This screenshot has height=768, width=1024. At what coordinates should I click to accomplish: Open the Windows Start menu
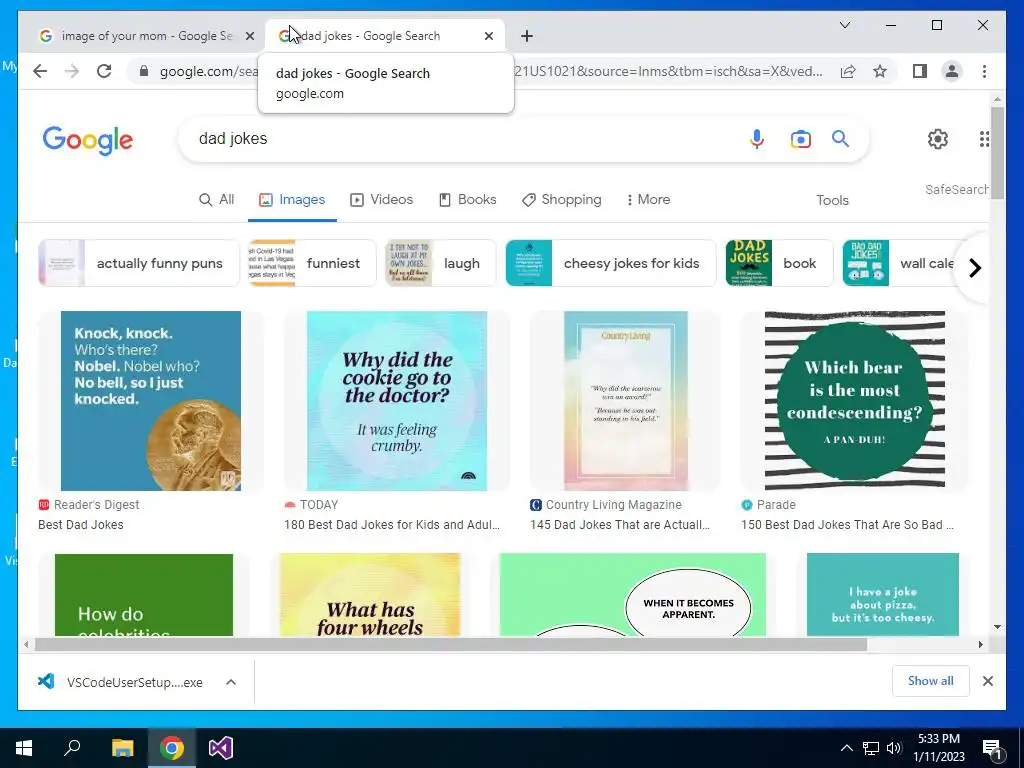[24, 748]
